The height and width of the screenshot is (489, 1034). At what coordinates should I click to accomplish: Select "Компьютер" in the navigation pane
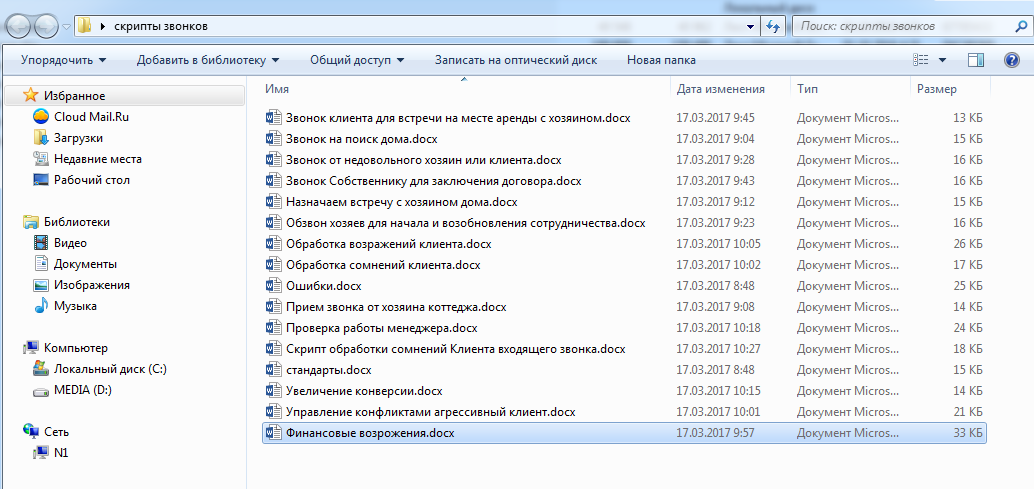point(75,348)
